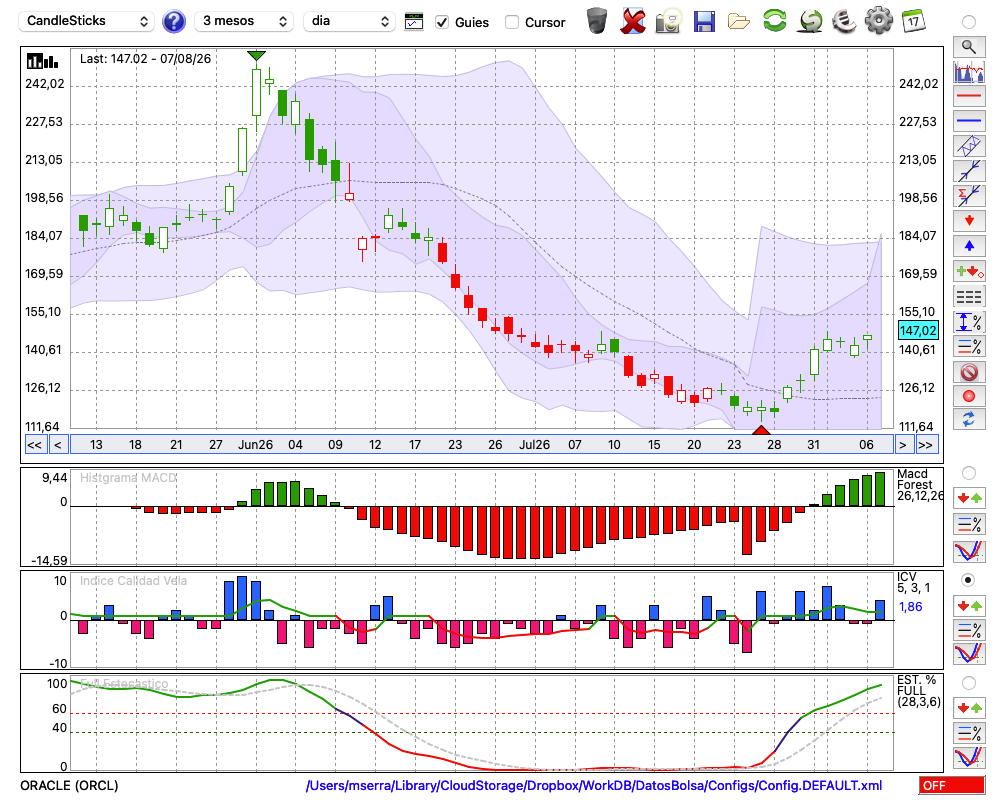
Task: Click the >> jump forward button
Action: tap(925, 445)
